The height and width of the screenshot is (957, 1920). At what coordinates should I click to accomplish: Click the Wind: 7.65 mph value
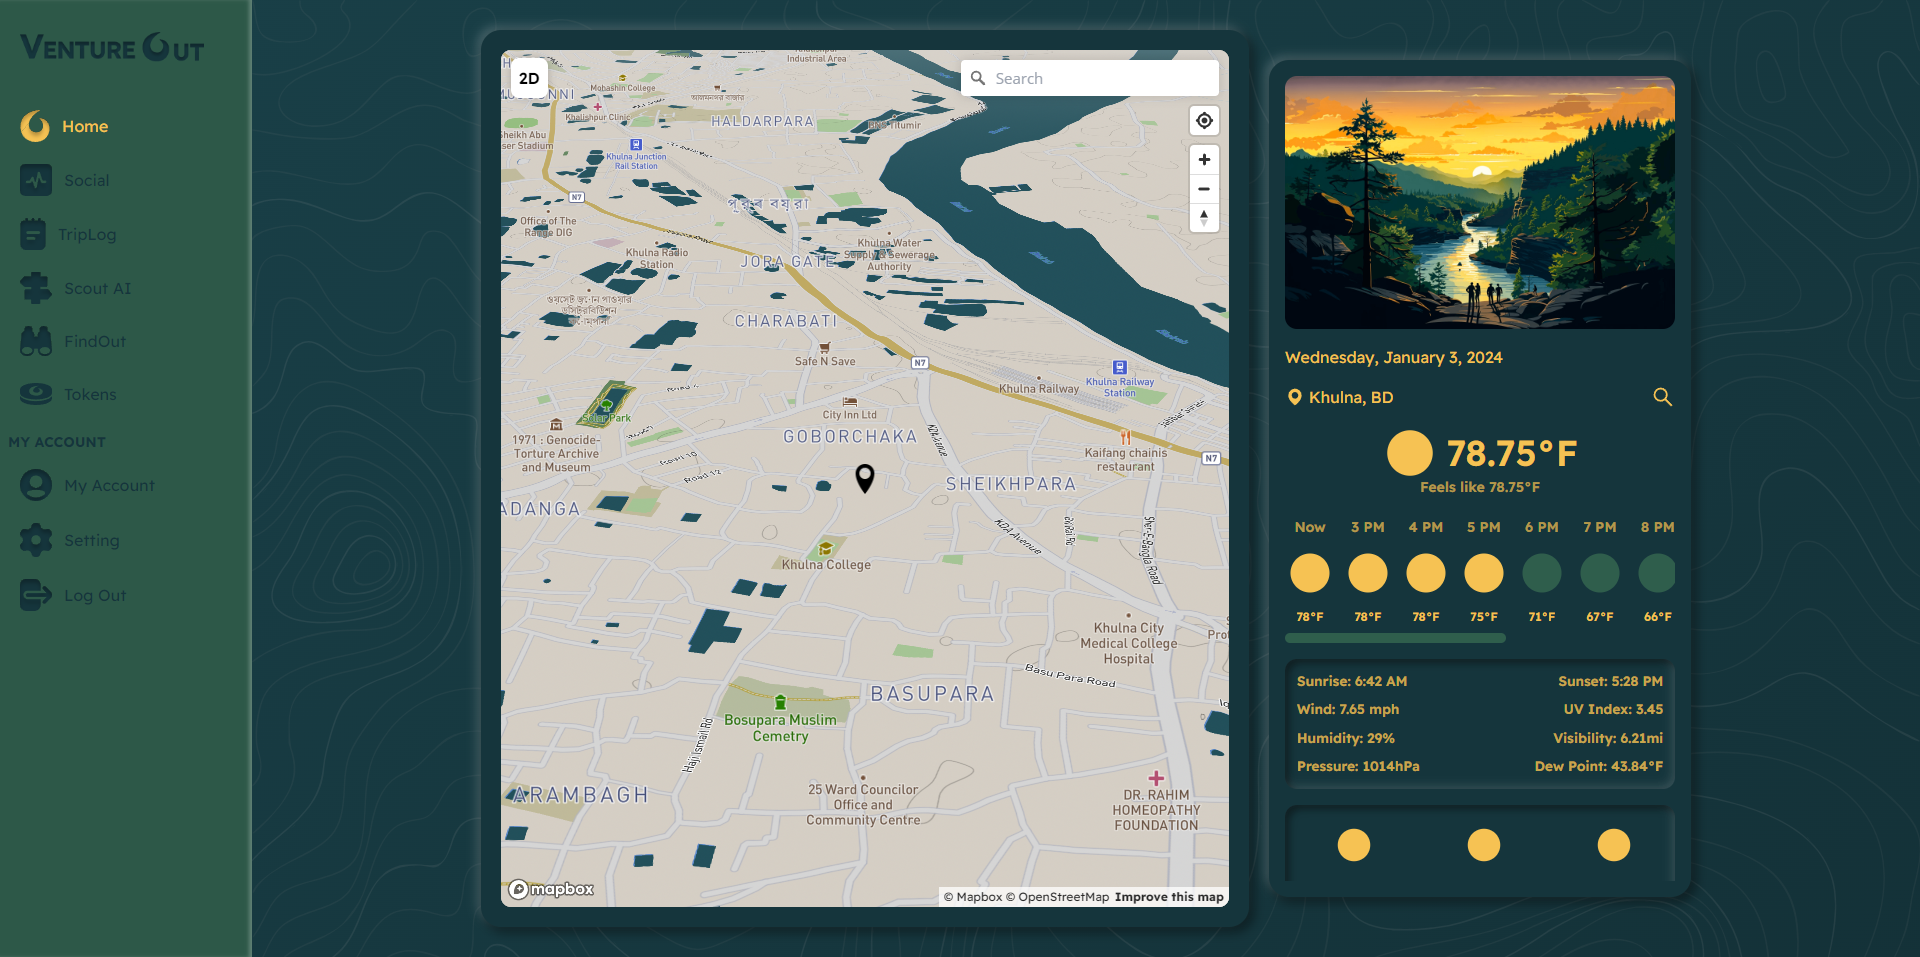[1348, 709]
